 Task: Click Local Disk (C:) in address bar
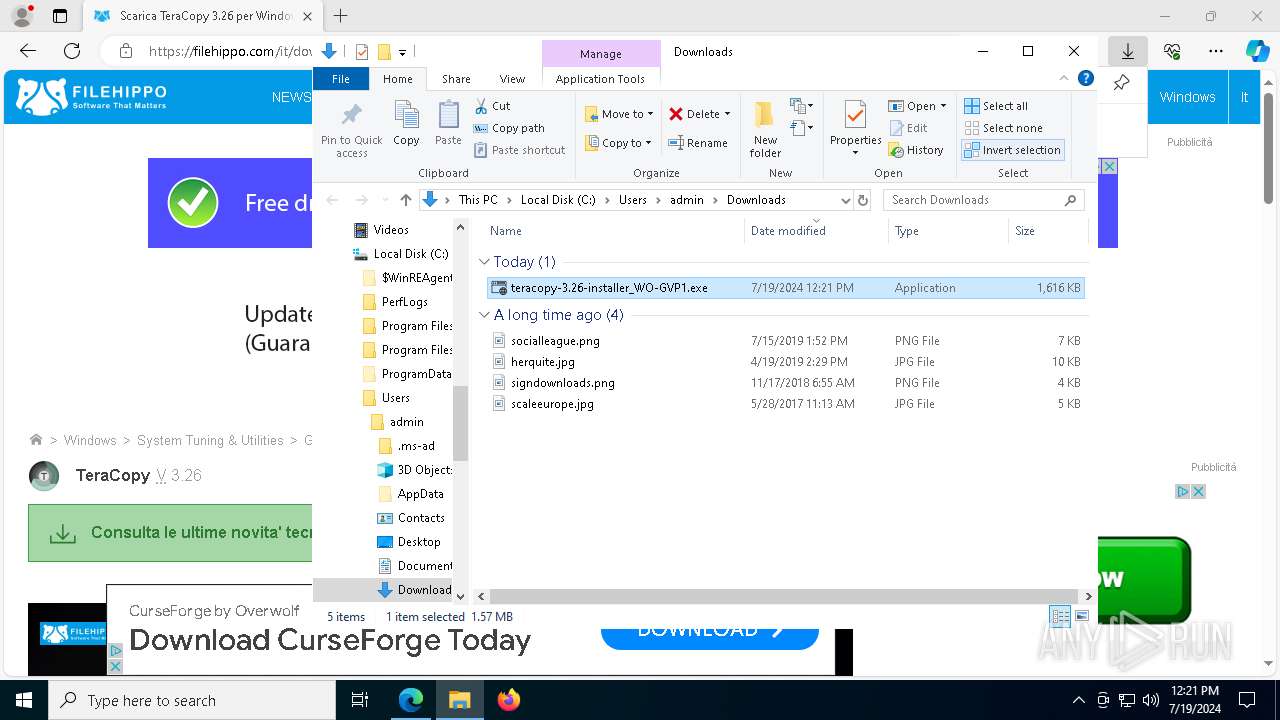click(558, 200)
